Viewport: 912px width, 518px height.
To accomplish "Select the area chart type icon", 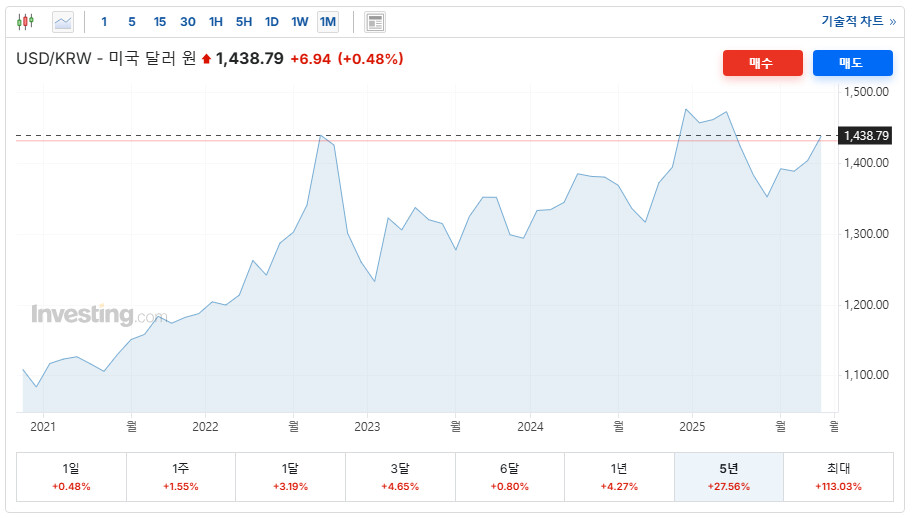I will [63, 21].
